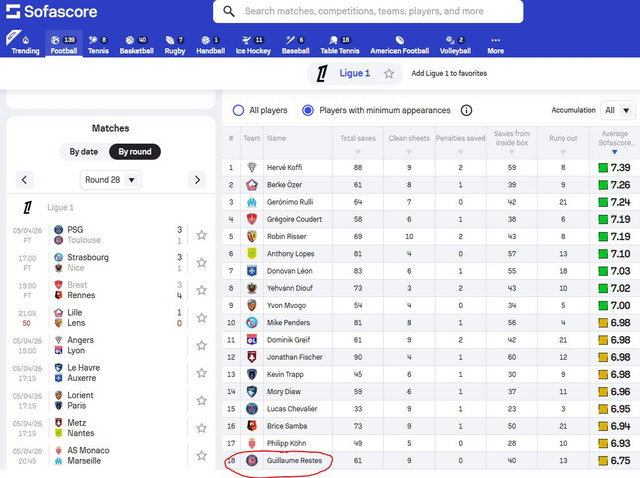Favorite the AS Monaco vs Marseille match
The width and height of the screenshot is (640, 478).
(201, 456)
